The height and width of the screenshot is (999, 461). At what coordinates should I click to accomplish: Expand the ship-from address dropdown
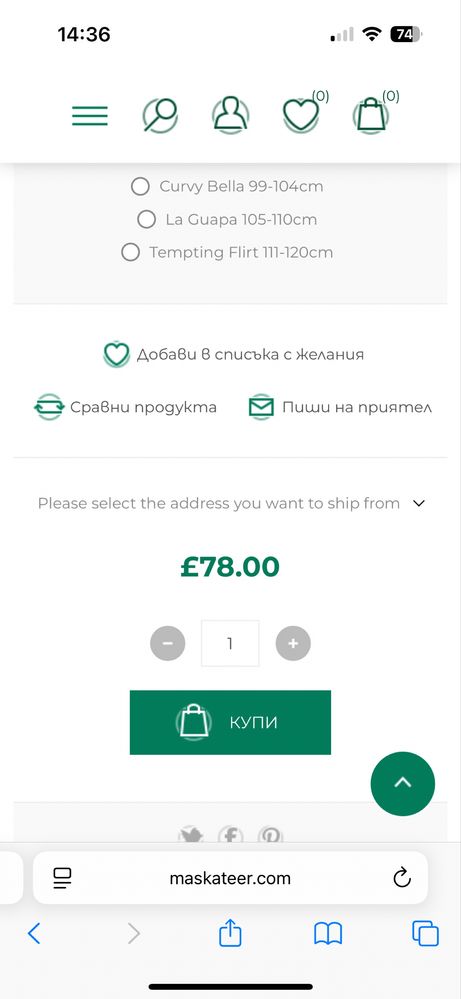pos(230,503)
